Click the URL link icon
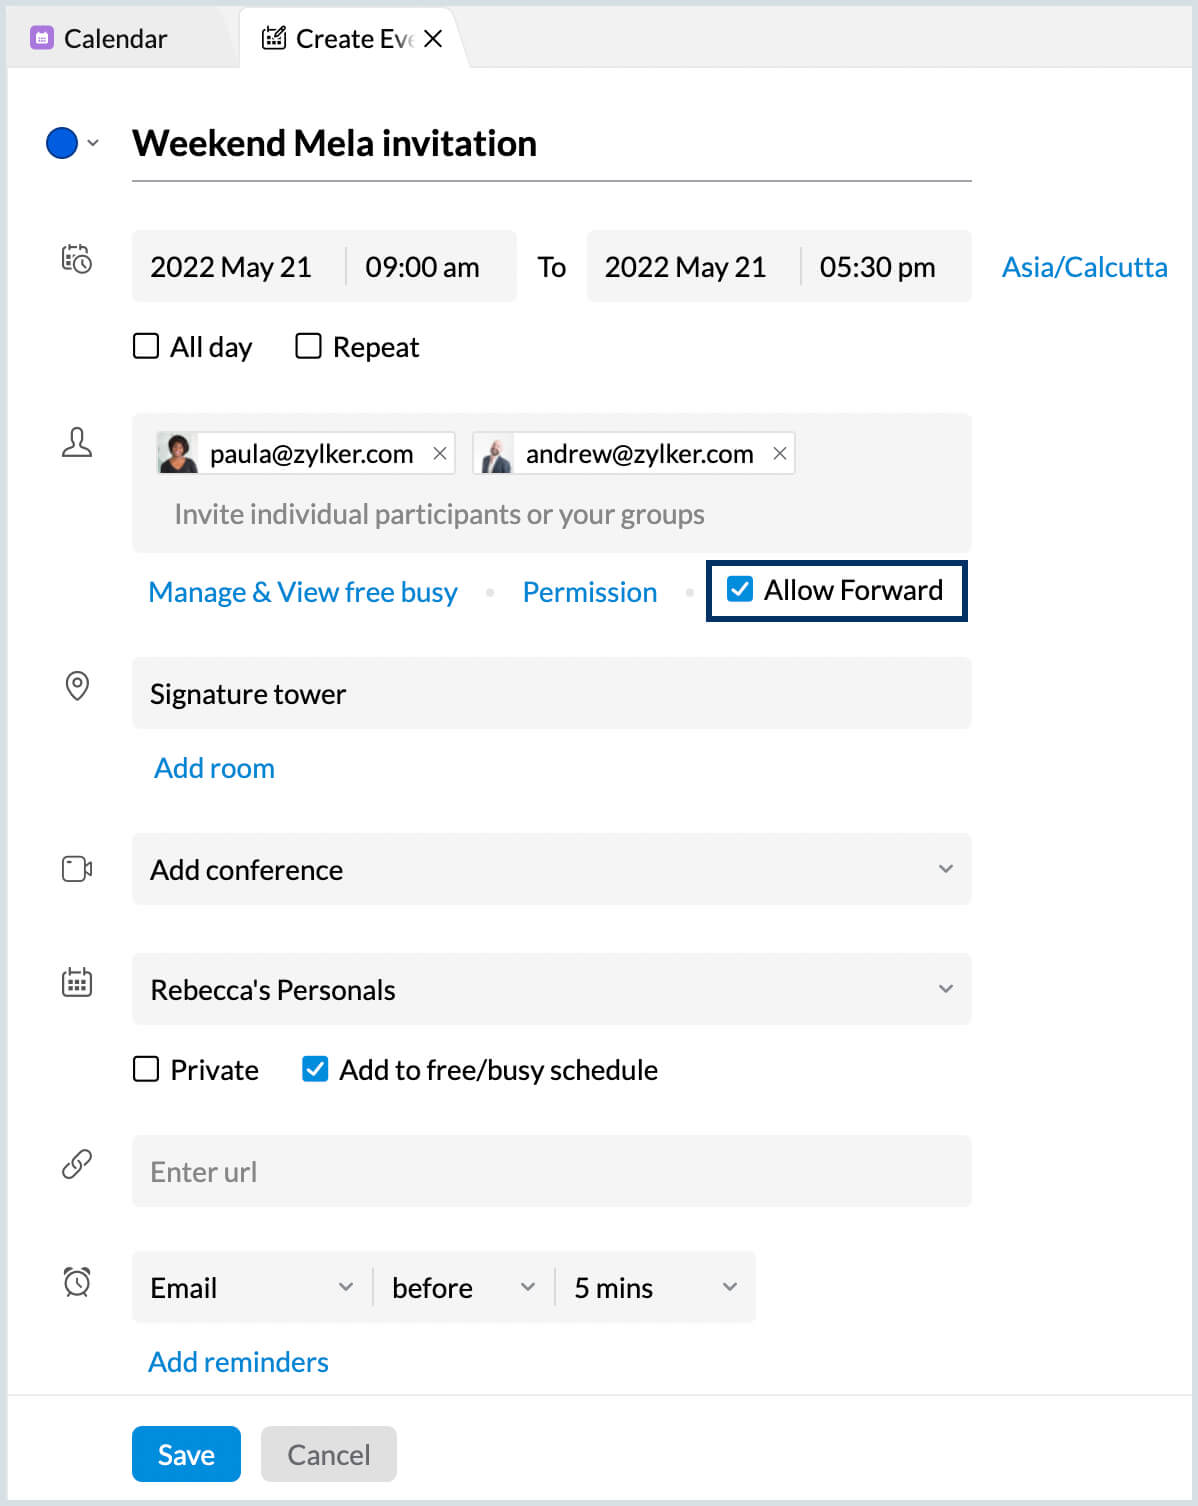Viewport: 1198px width, 1506px height. [76, 1165]
